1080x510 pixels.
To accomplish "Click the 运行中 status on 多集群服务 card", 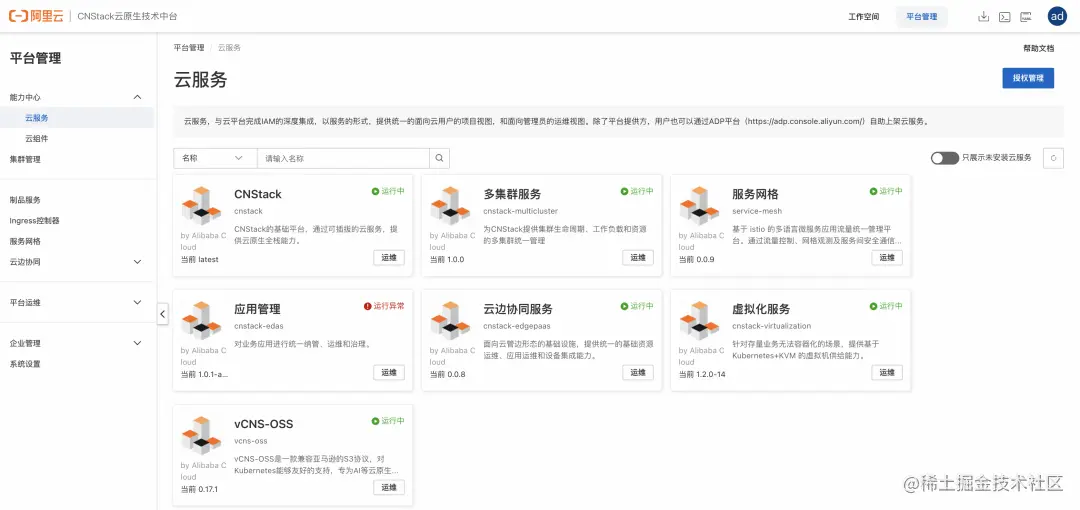I will (637, 191).
